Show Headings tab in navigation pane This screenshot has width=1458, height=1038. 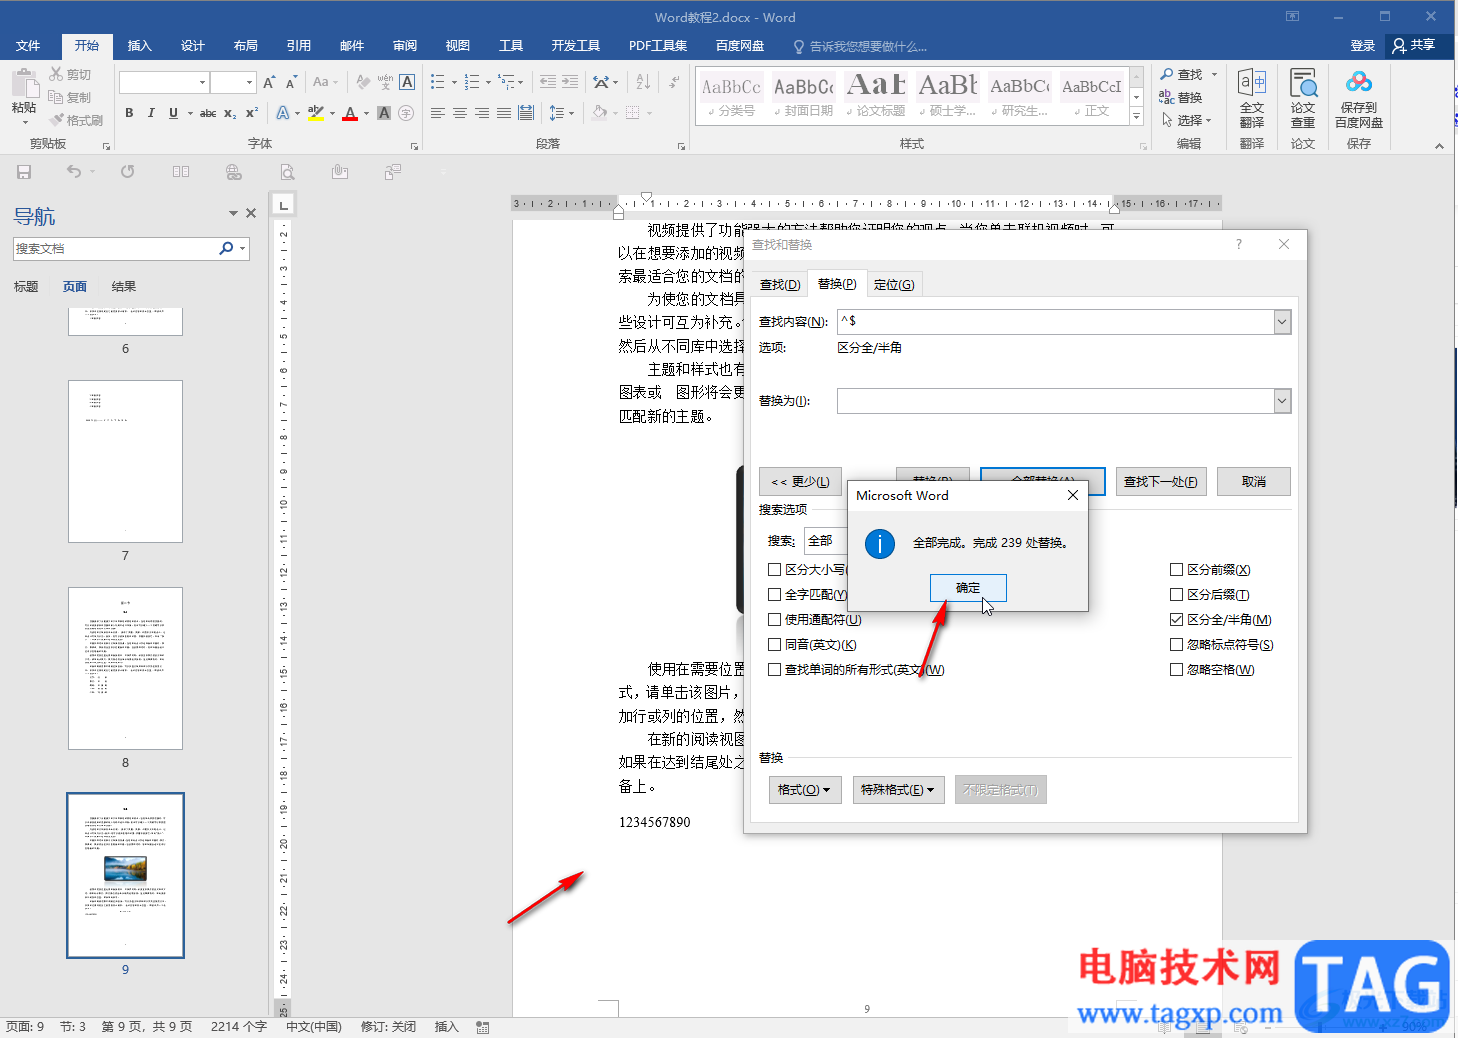coord(26,287)
